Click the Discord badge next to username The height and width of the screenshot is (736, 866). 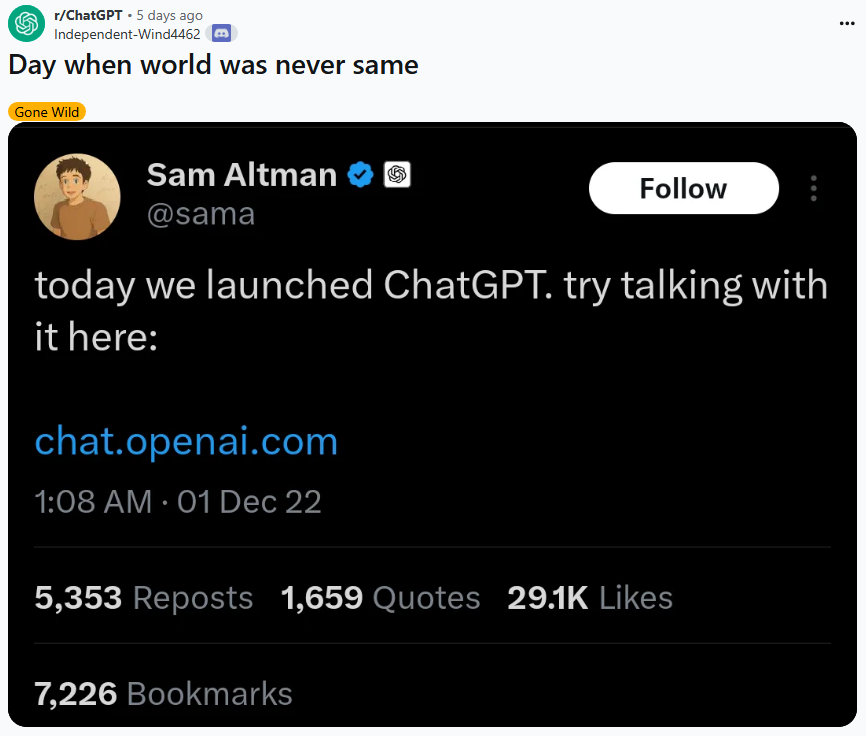[x=222, y=33]
